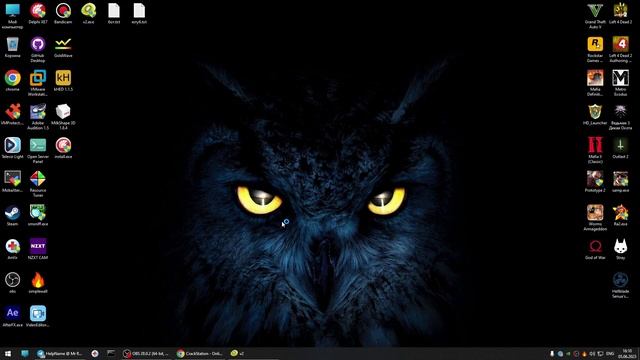Open the VideoEditor desktop shortcut
The width and height of the screenshot is (640, 360).
tap(38, 316)
